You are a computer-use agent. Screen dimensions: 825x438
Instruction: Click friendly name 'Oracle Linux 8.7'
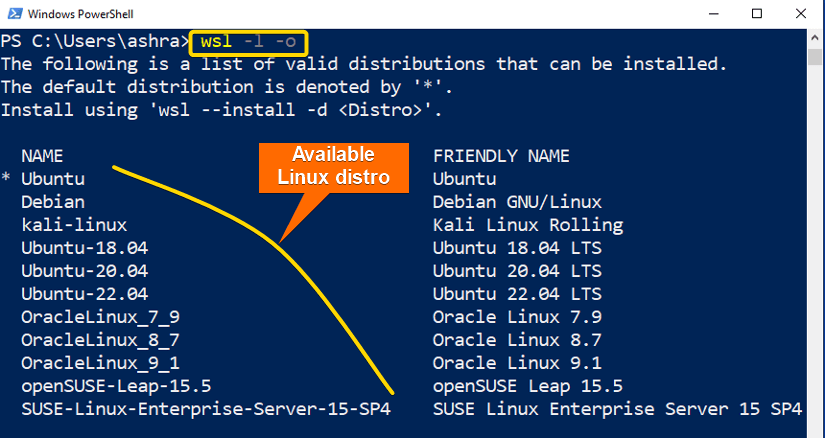coord(517,340)
